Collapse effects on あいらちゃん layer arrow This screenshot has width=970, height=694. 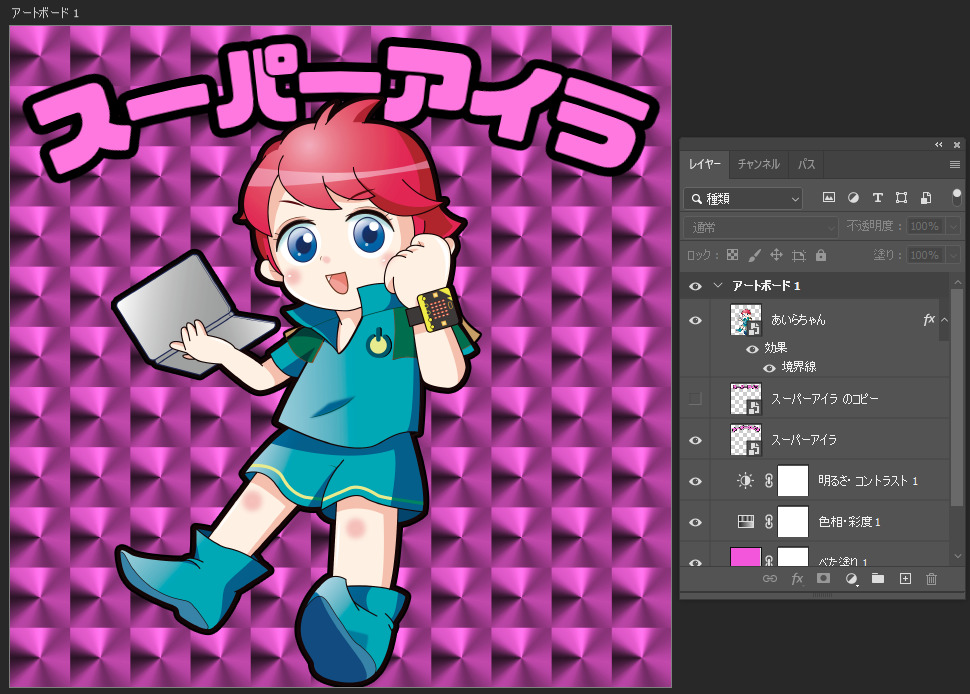(945, 320)
